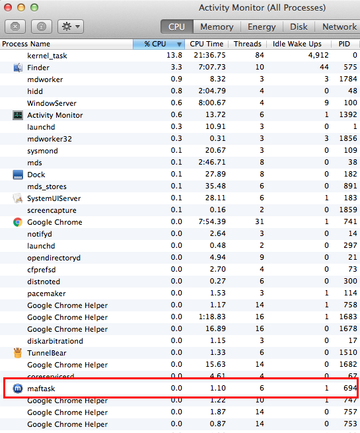Click the Dock process icon
360x433 pixels.
(18, 175)
